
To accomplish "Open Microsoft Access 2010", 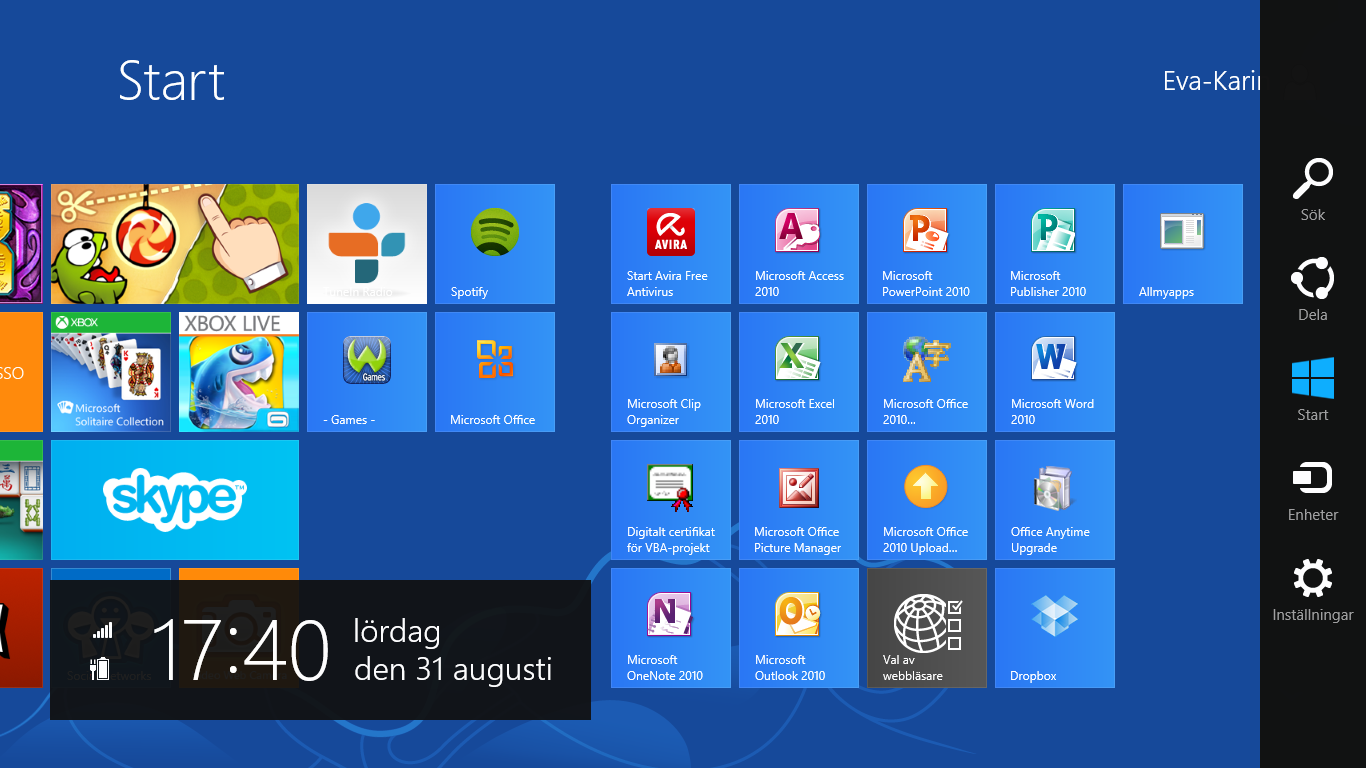I will [799, 244].
